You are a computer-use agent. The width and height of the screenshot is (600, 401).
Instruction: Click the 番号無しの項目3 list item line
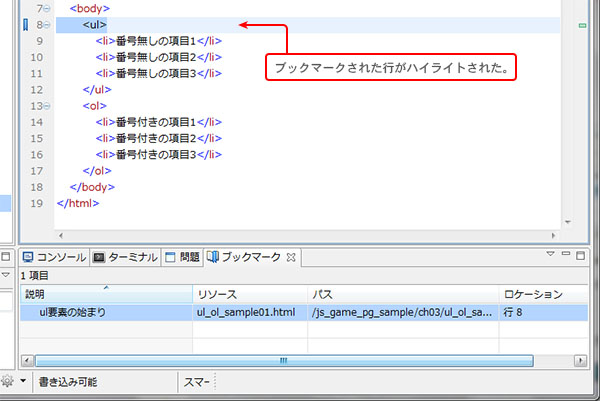[159, 73]
